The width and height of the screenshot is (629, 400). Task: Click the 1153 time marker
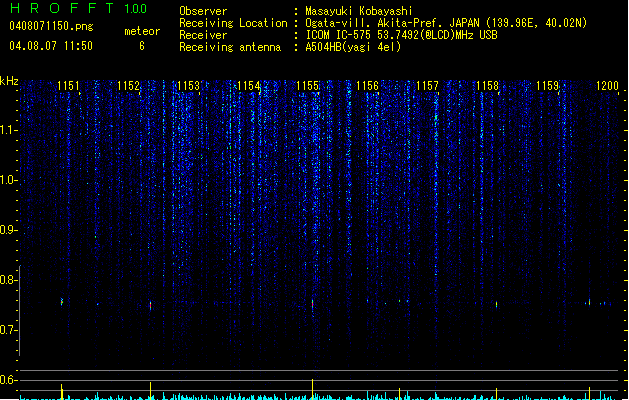[188, 86]
